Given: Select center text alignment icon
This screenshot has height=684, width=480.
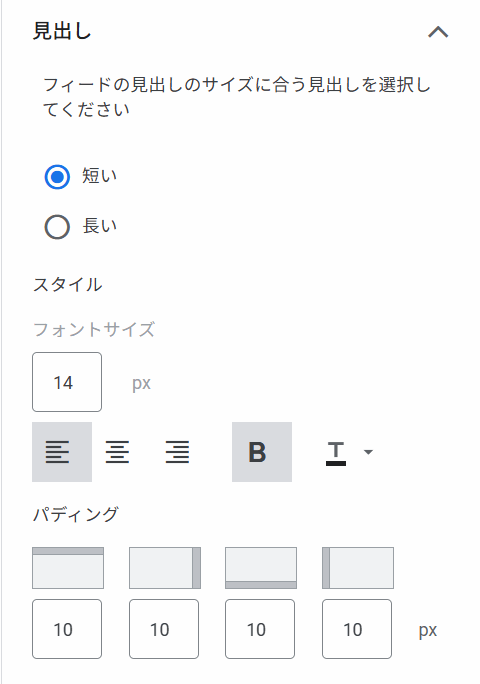Looking at the screenshot, I should click(117, 451).
